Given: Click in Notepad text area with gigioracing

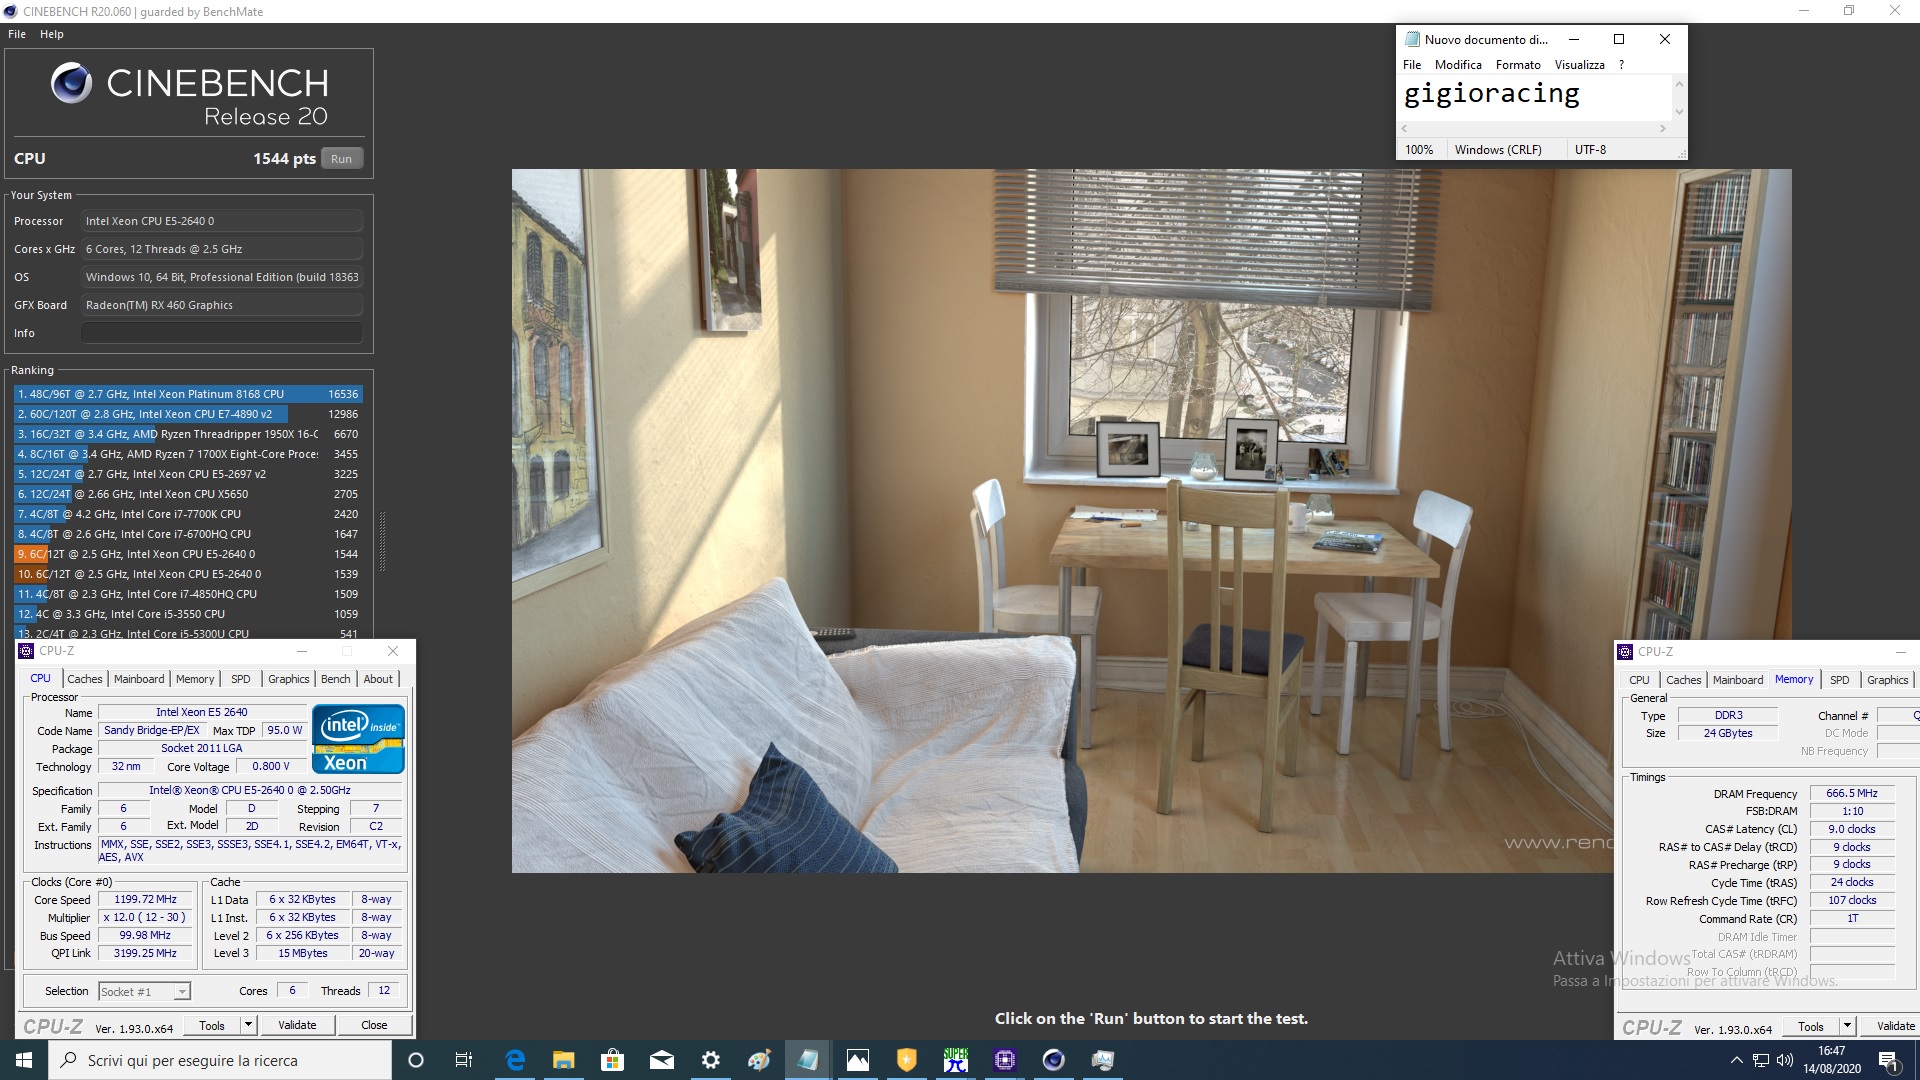Looking at the screenshot, I should (x=1535, y=98).
